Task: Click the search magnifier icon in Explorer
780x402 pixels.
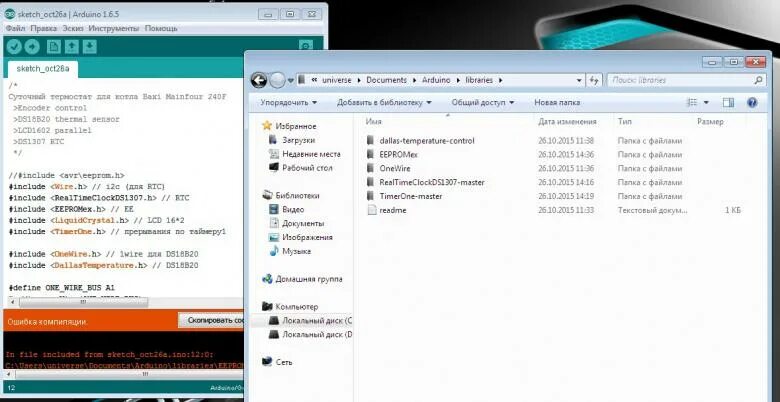Action: click(758, 80)
